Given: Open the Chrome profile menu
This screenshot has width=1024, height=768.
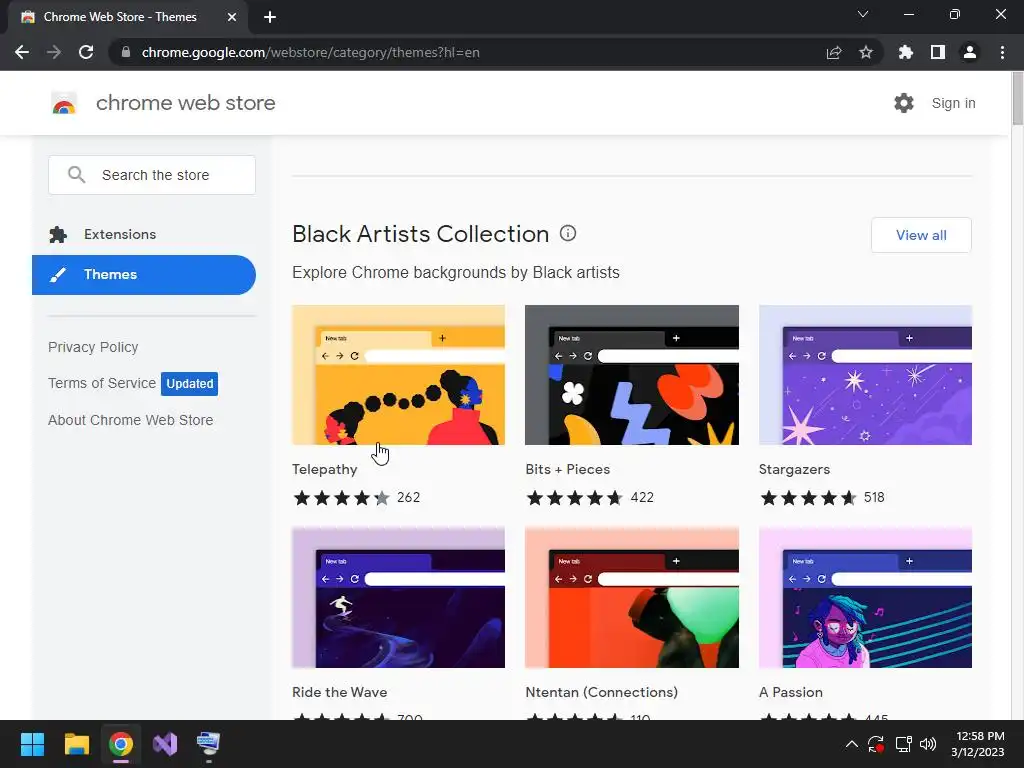Looking at the screenshot, I should (x=970, y=52).
